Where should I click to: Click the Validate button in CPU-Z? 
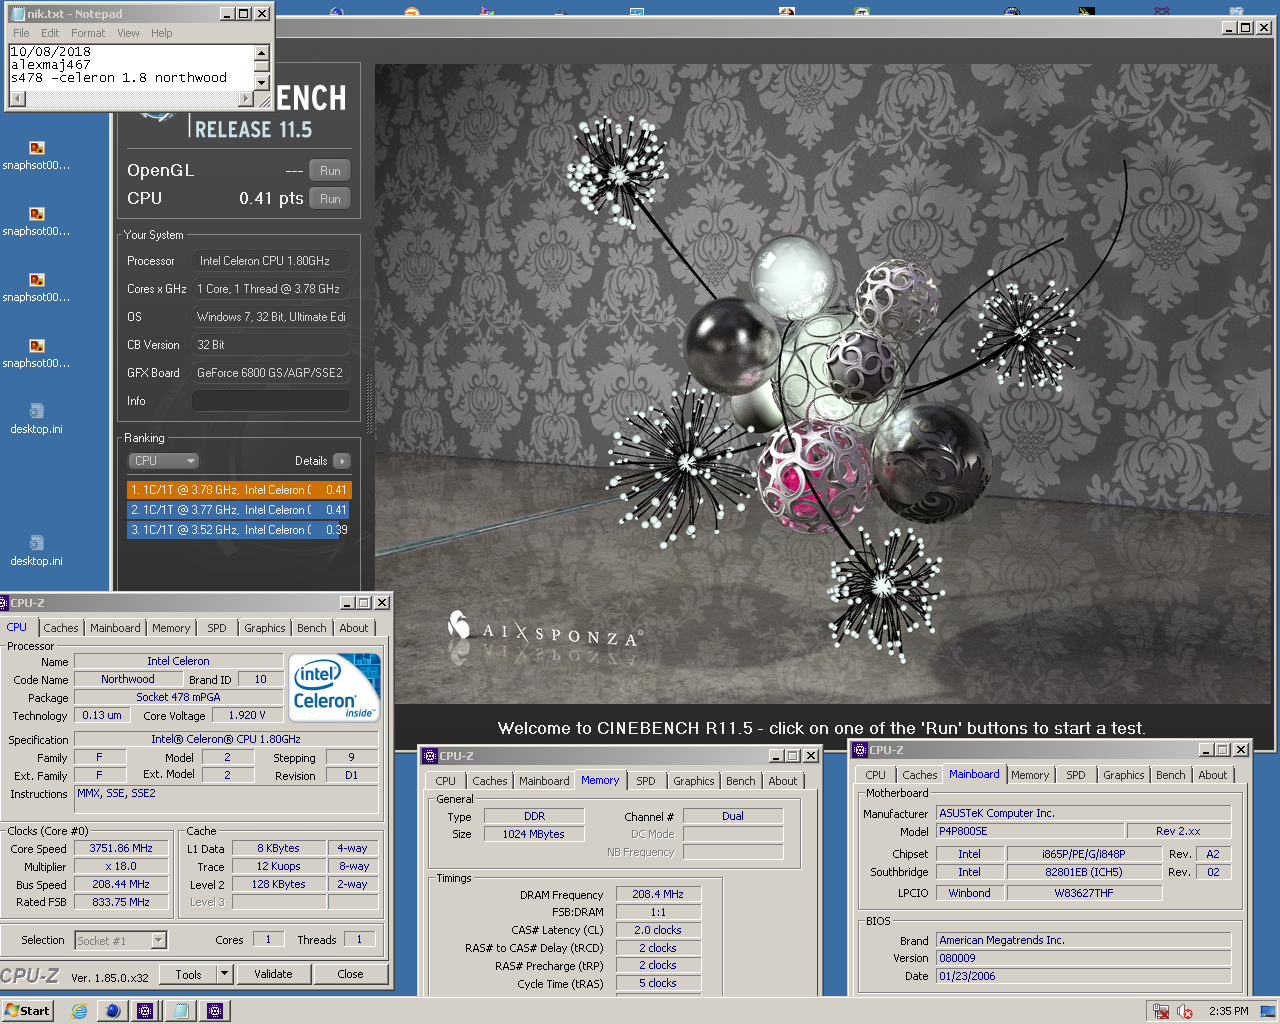(x=273, y=974)
